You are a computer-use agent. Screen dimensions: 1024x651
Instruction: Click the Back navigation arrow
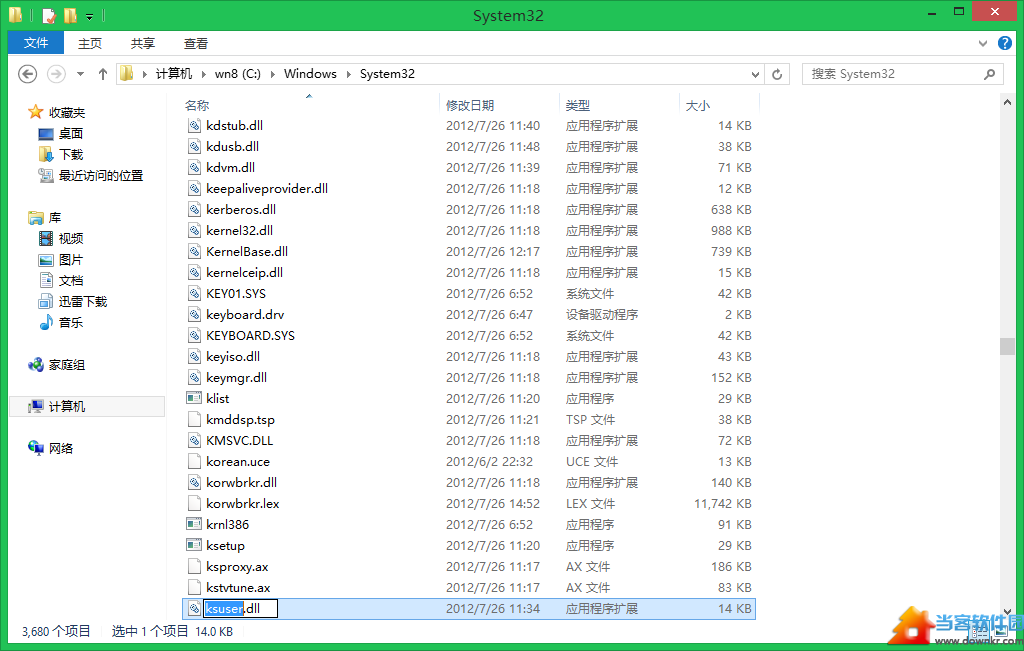pos(27,74)
